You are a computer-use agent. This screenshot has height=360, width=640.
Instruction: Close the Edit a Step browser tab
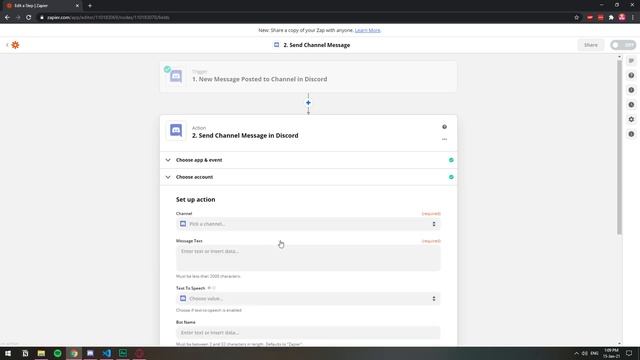click(x=77, y=6)
